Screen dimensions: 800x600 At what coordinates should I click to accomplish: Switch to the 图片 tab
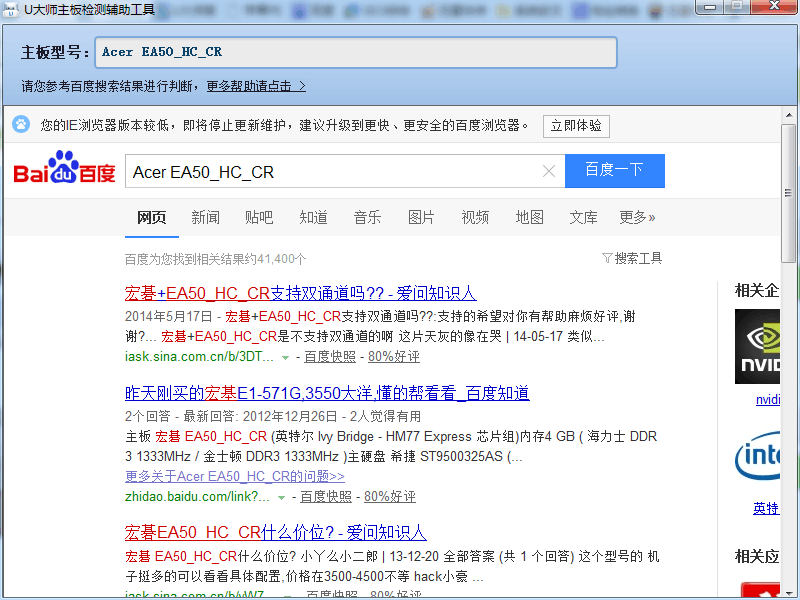421,217
